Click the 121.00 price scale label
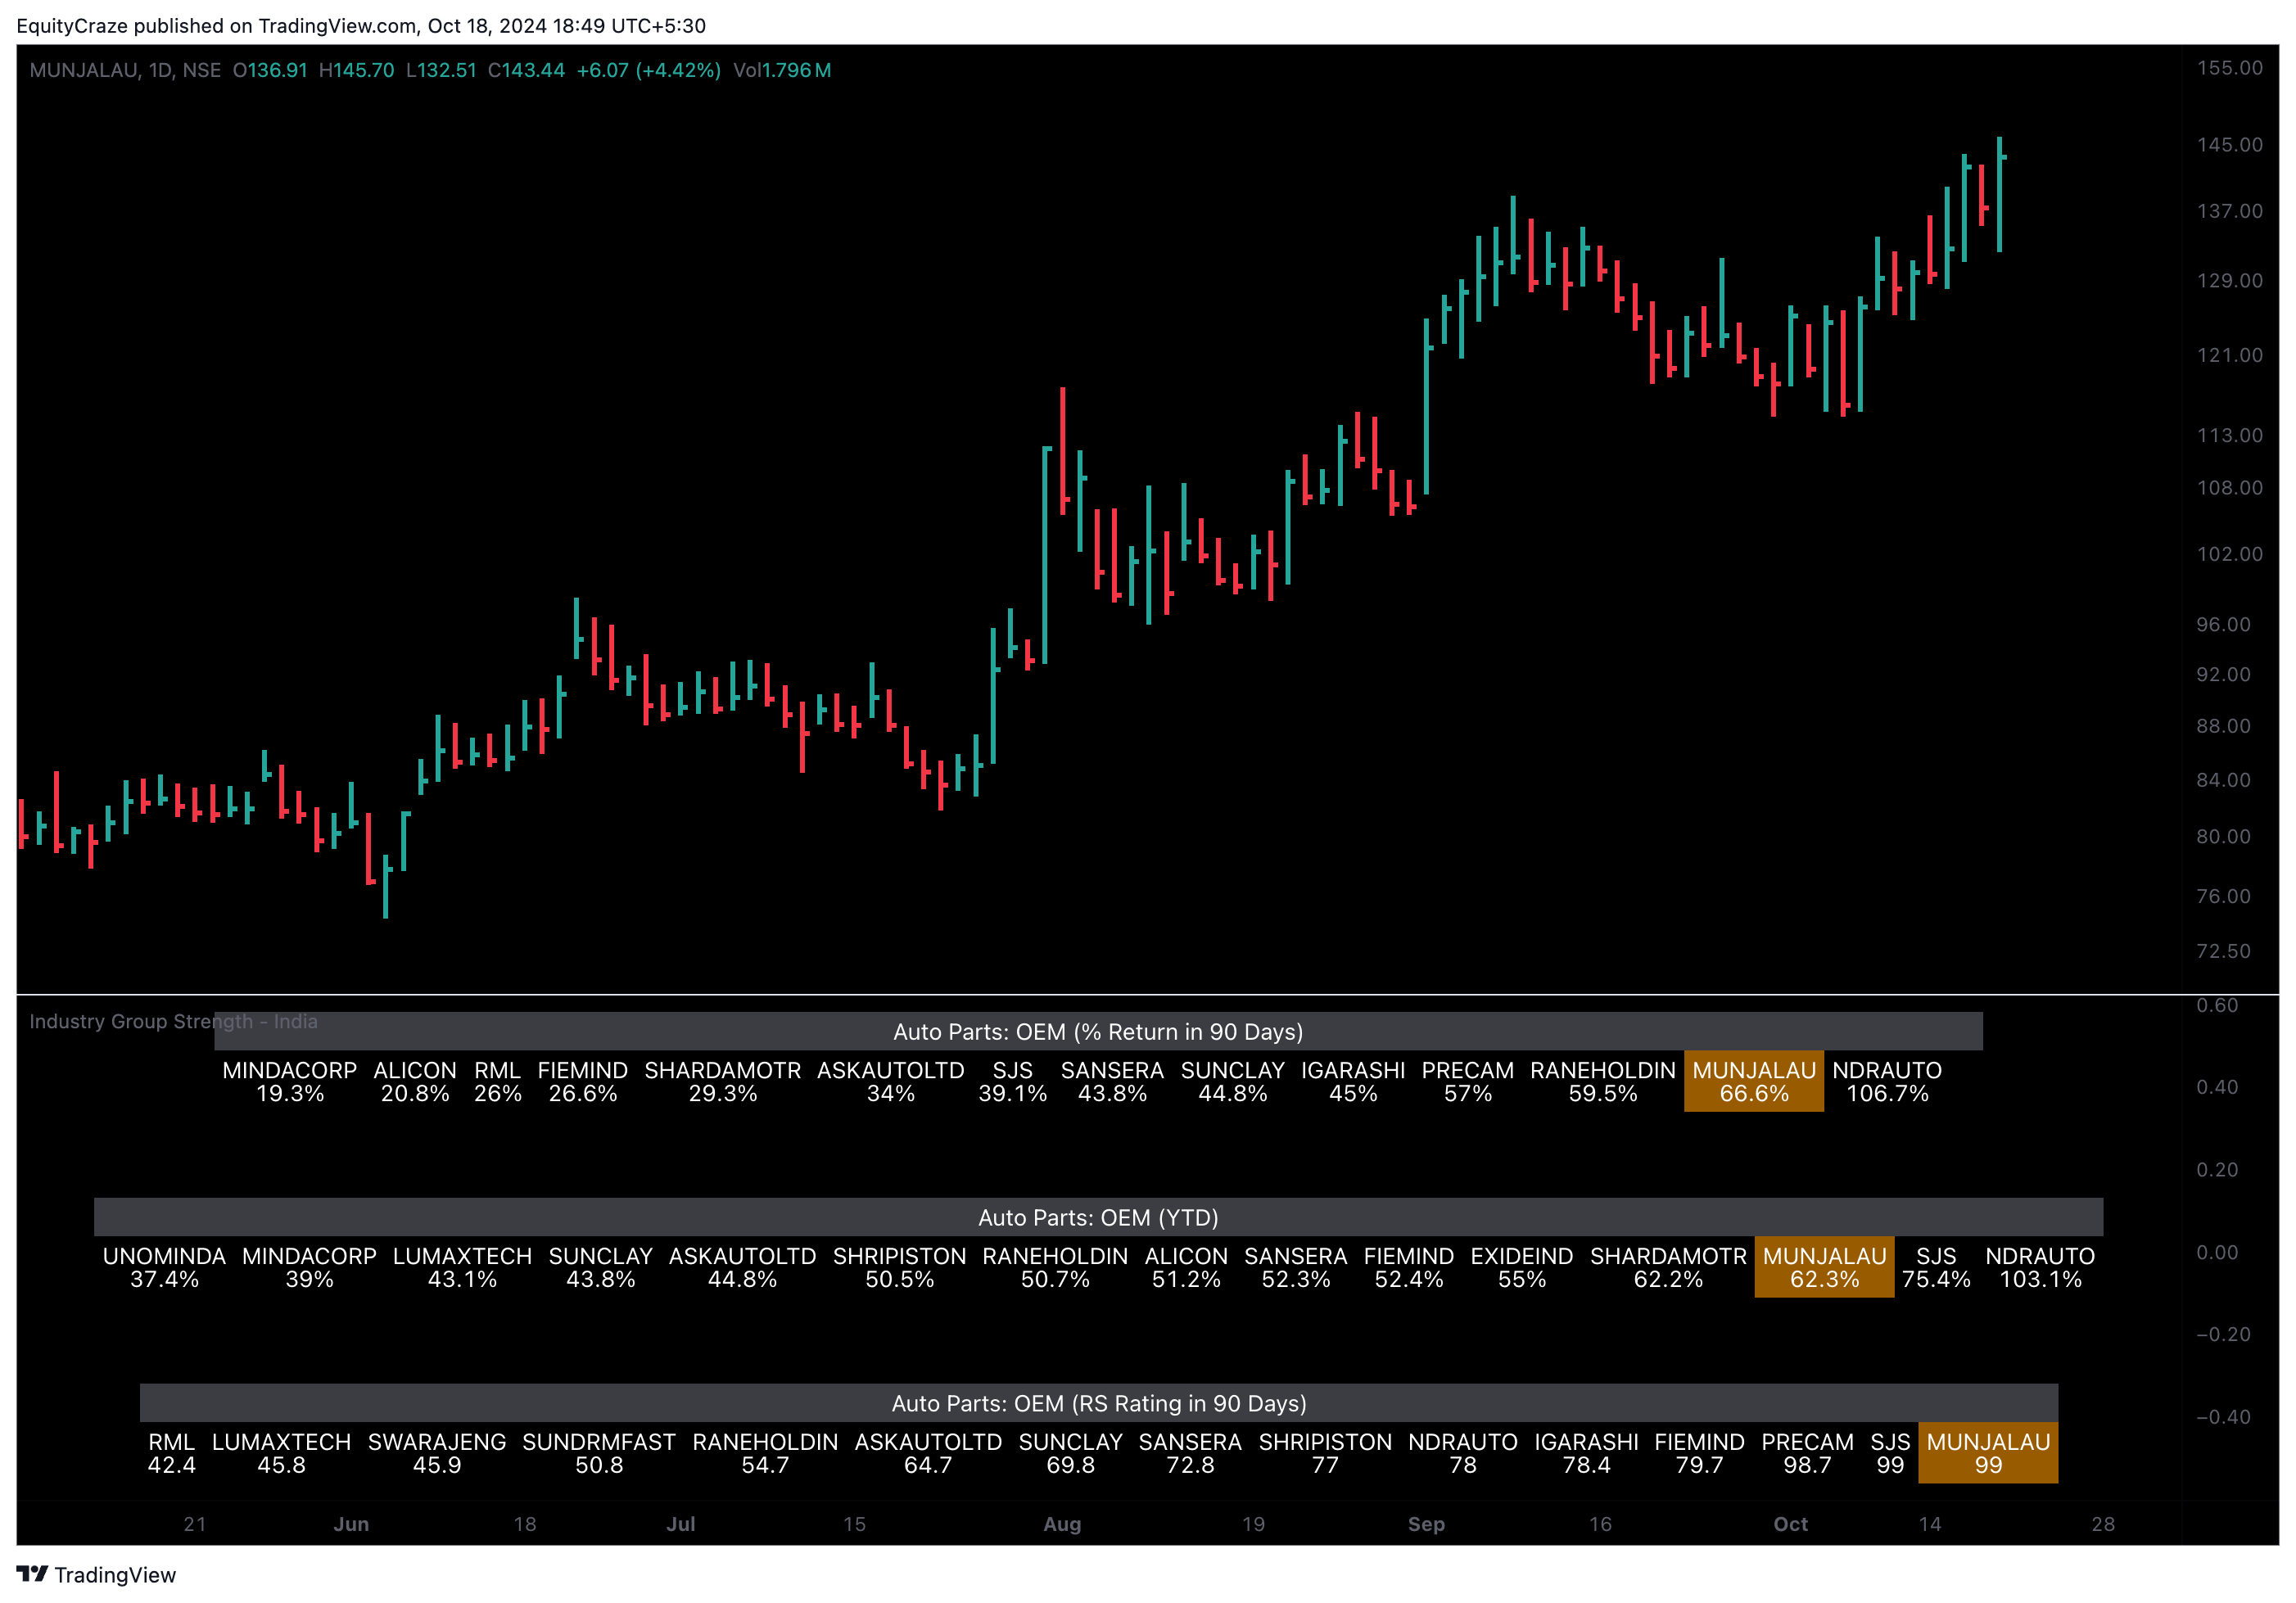Viewport: 2296px width, 1603px height. 2229,355
